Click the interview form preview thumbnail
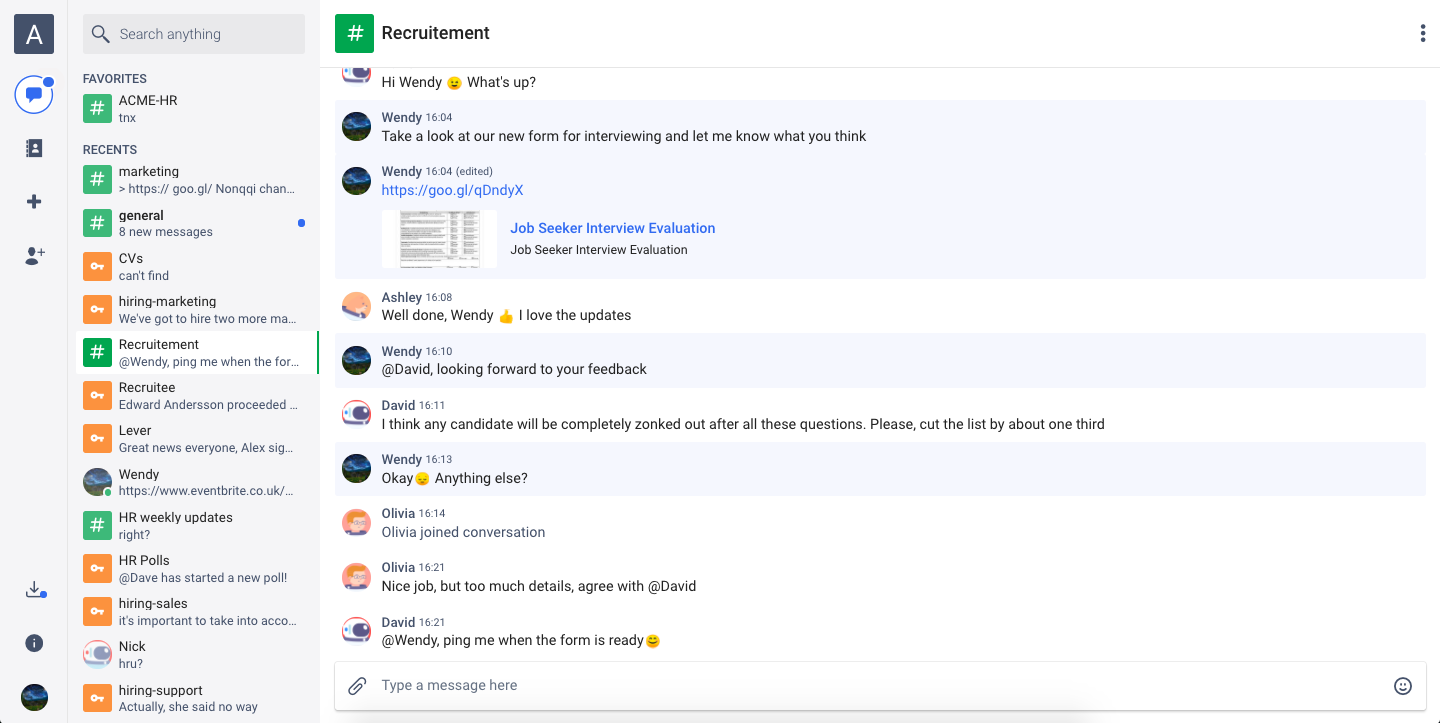 (x=439, y=239)
